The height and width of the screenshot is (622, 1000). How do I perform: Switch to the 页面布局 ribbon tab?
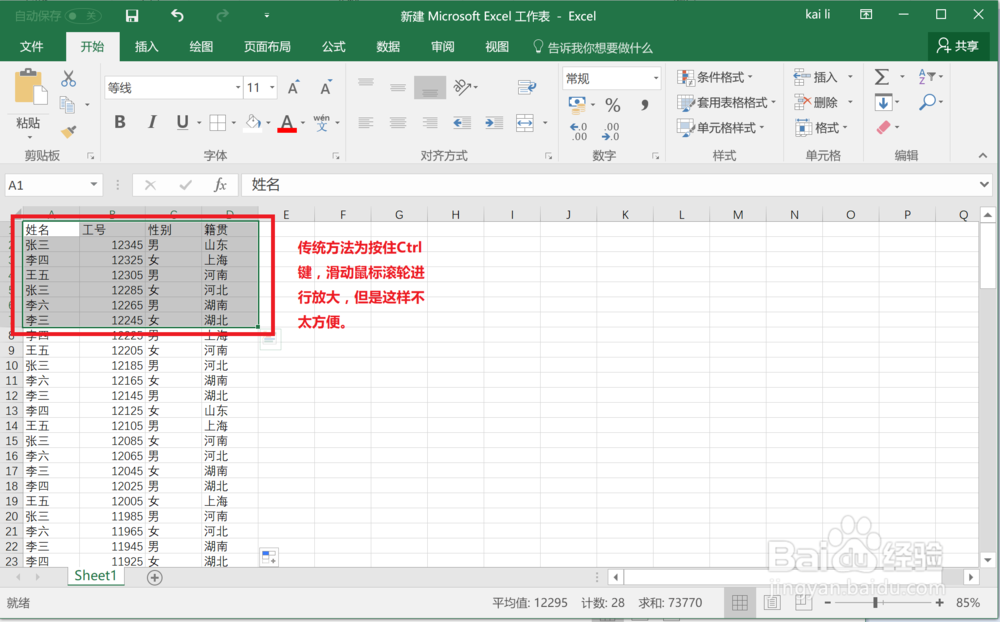[267, 47]
